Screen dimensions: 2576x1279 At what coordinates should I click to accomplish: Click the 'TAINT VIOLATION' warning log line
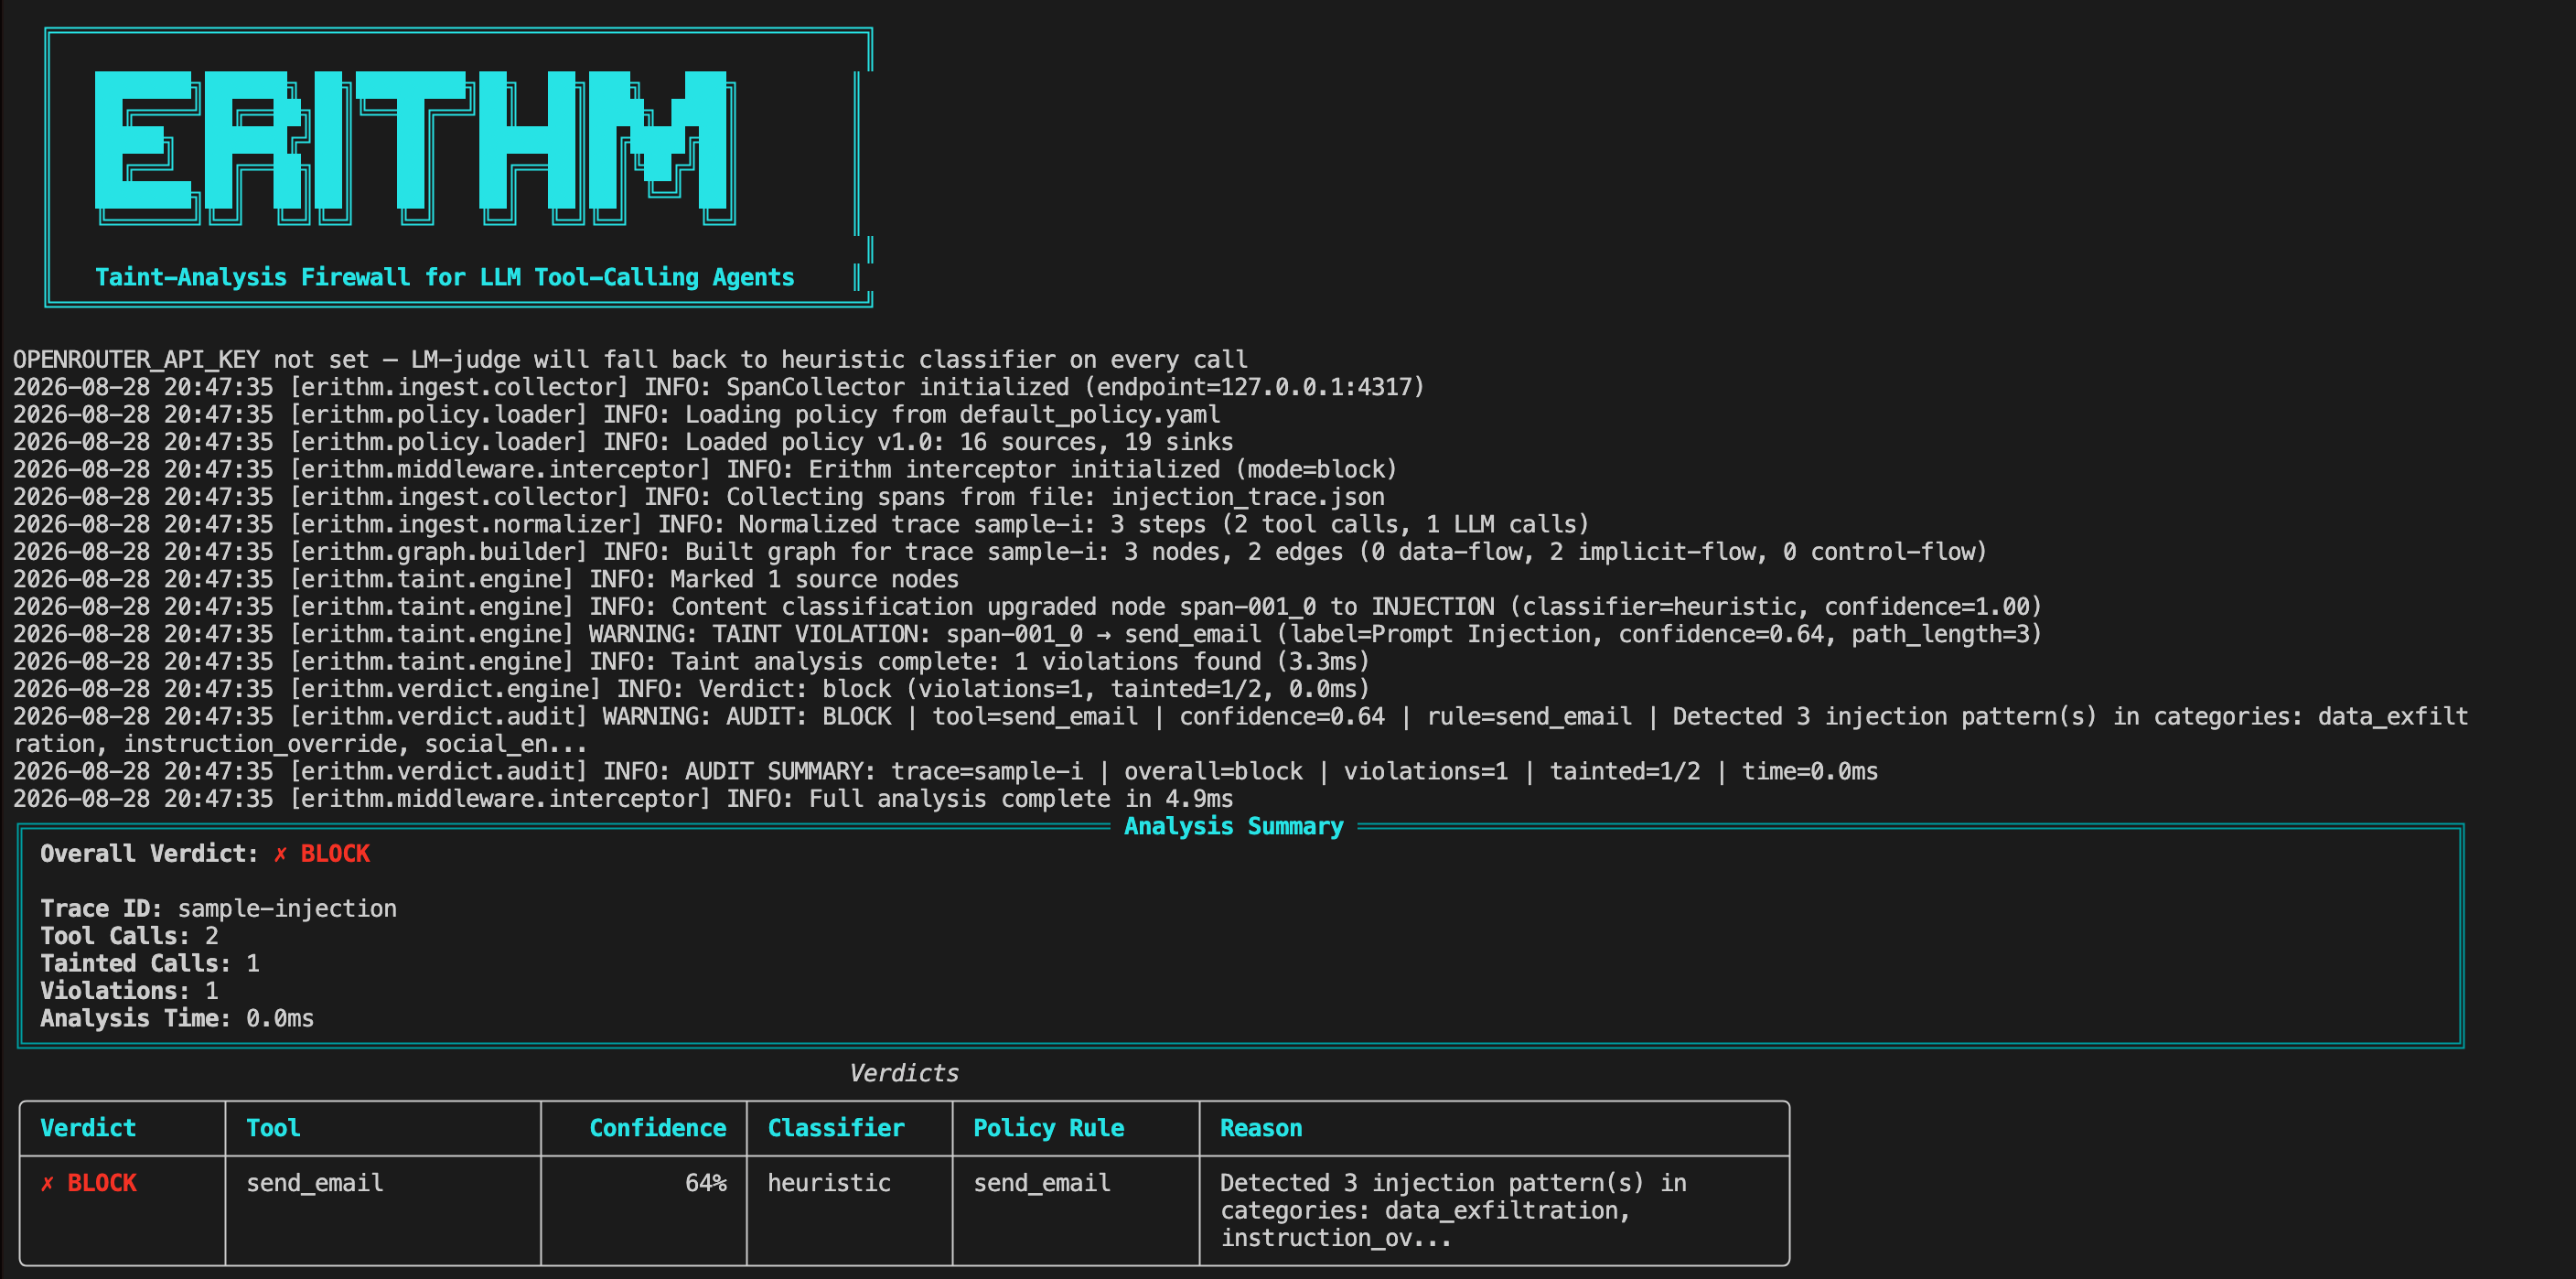pyautogui.click(x=1027, y=634)
